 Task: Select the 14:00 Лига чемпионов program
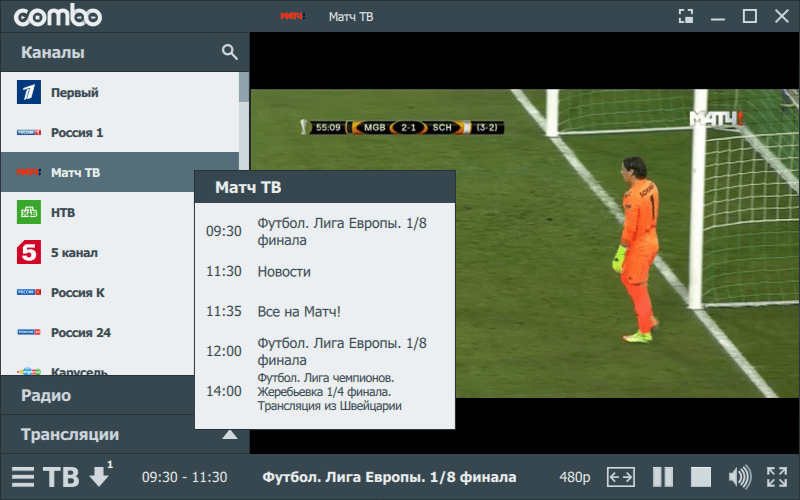pyautogui.click(x=324, y=391)
